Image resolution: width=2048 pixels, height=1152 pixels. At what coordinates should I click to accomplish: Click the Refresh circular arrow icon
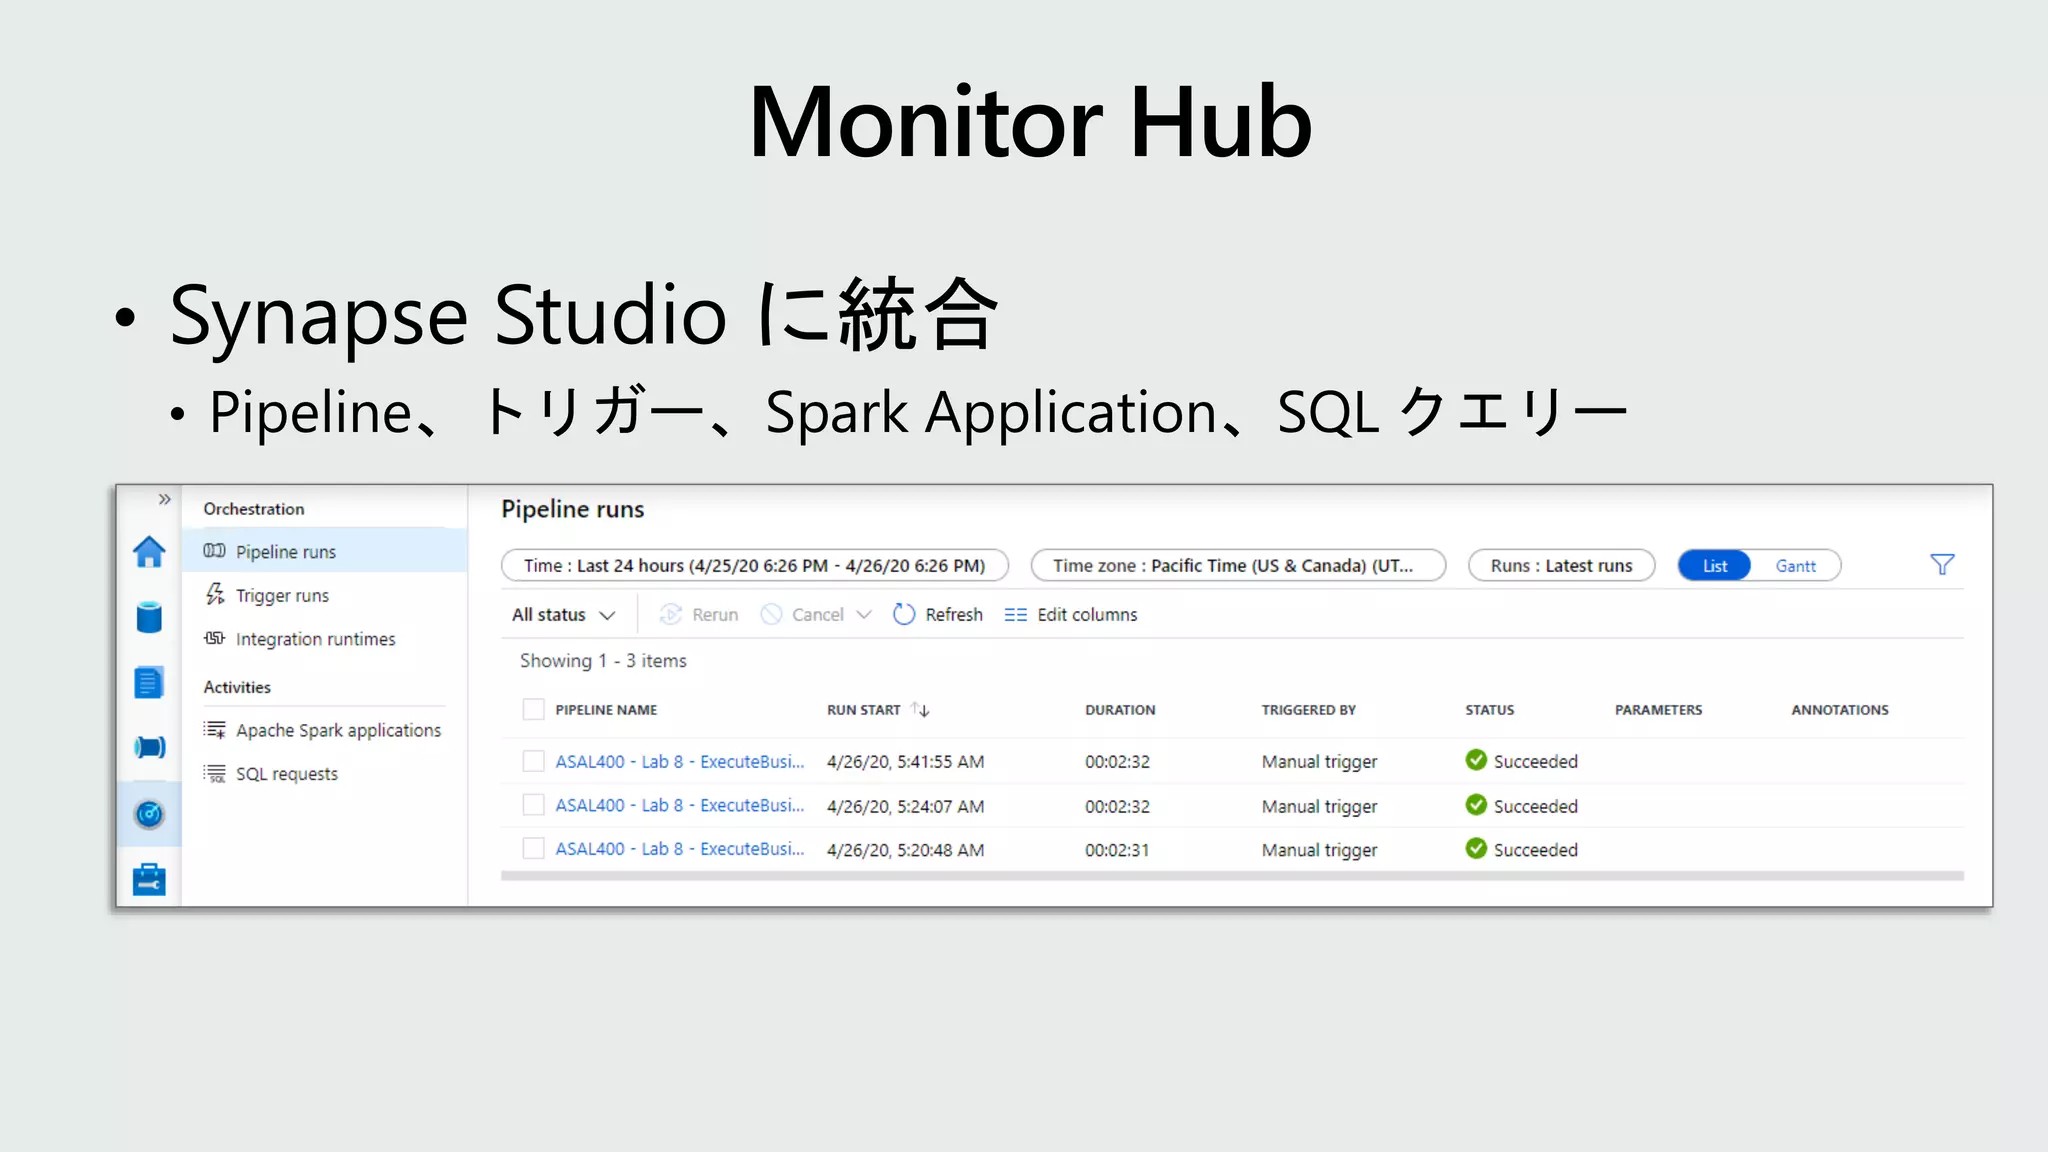tap(904, 615)
